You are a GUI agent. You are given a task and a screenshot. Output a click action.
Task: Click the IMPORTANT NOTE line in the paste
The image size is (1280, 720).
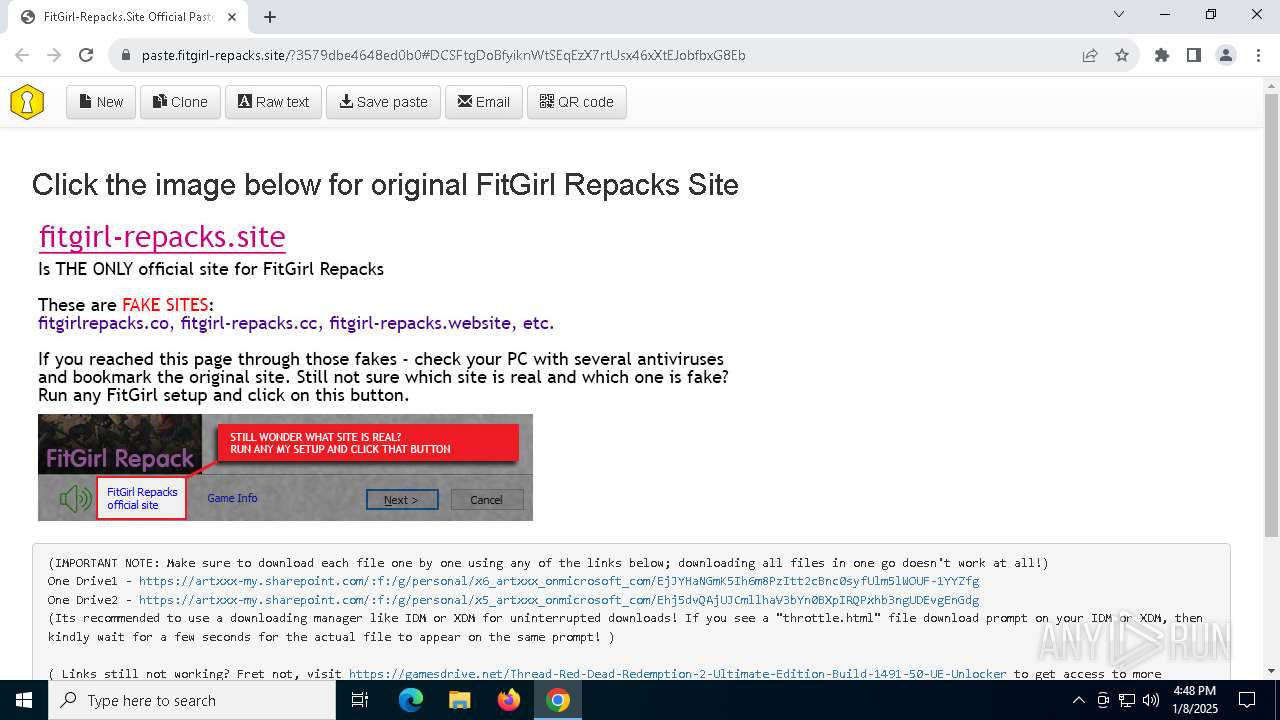coord(548,563)
